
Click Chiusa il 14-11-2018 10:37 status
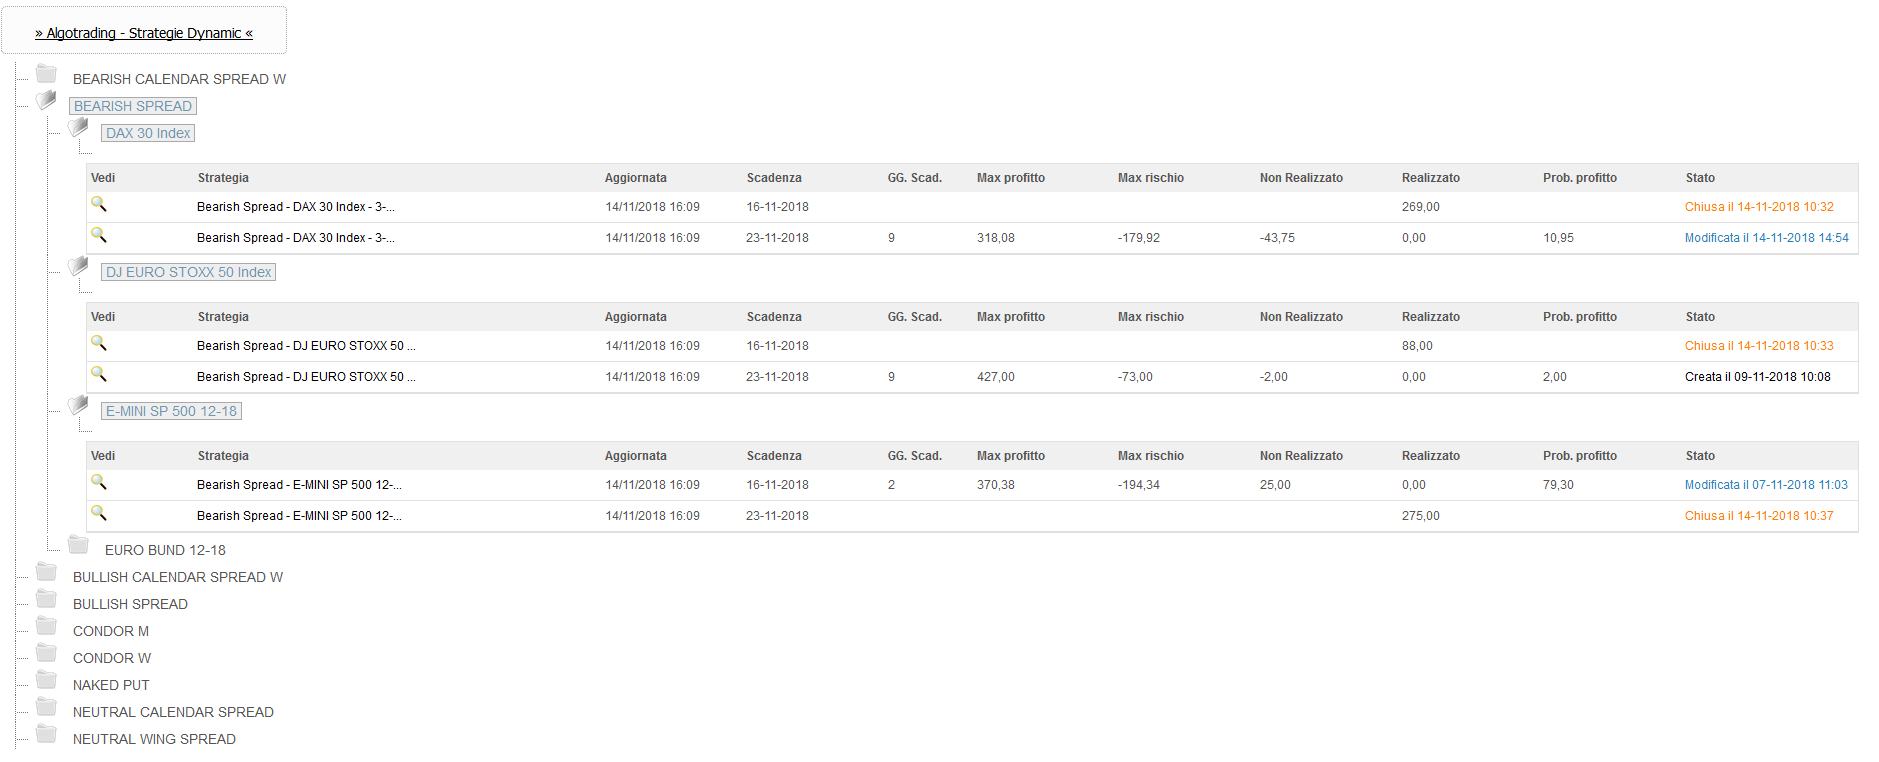tap(1759, 516)
